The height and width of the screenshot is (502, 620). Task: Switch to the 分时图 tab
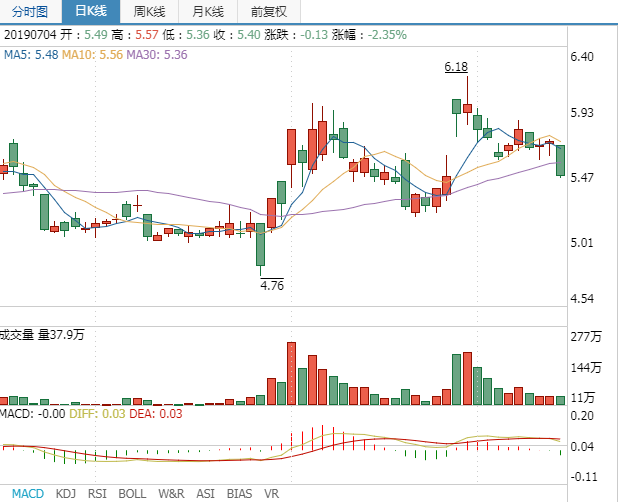point(29,12)
